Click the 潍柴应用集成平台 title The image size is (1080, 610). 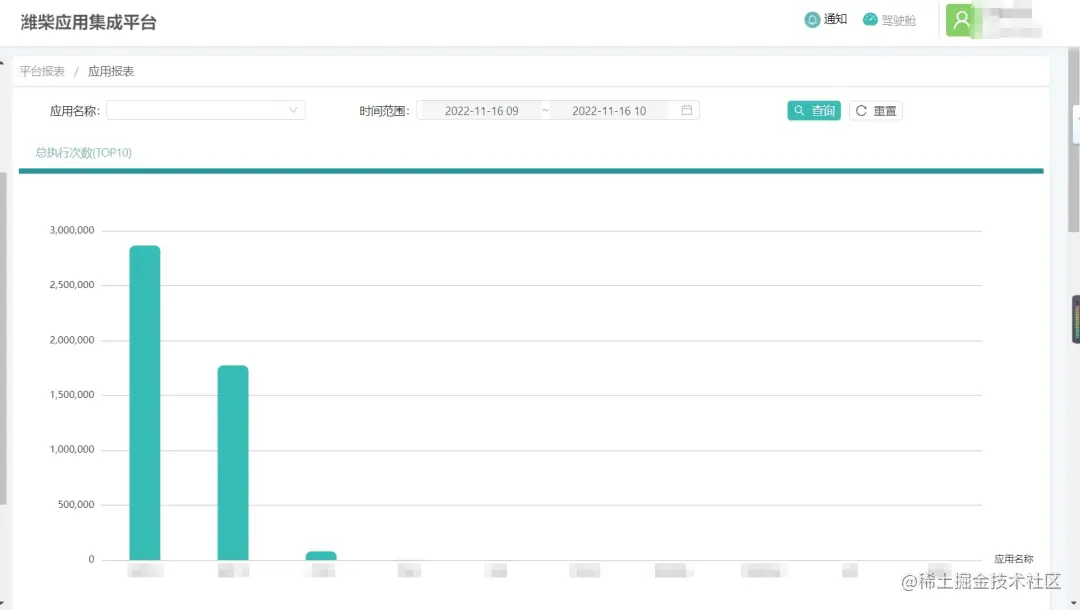coord(89,22)
